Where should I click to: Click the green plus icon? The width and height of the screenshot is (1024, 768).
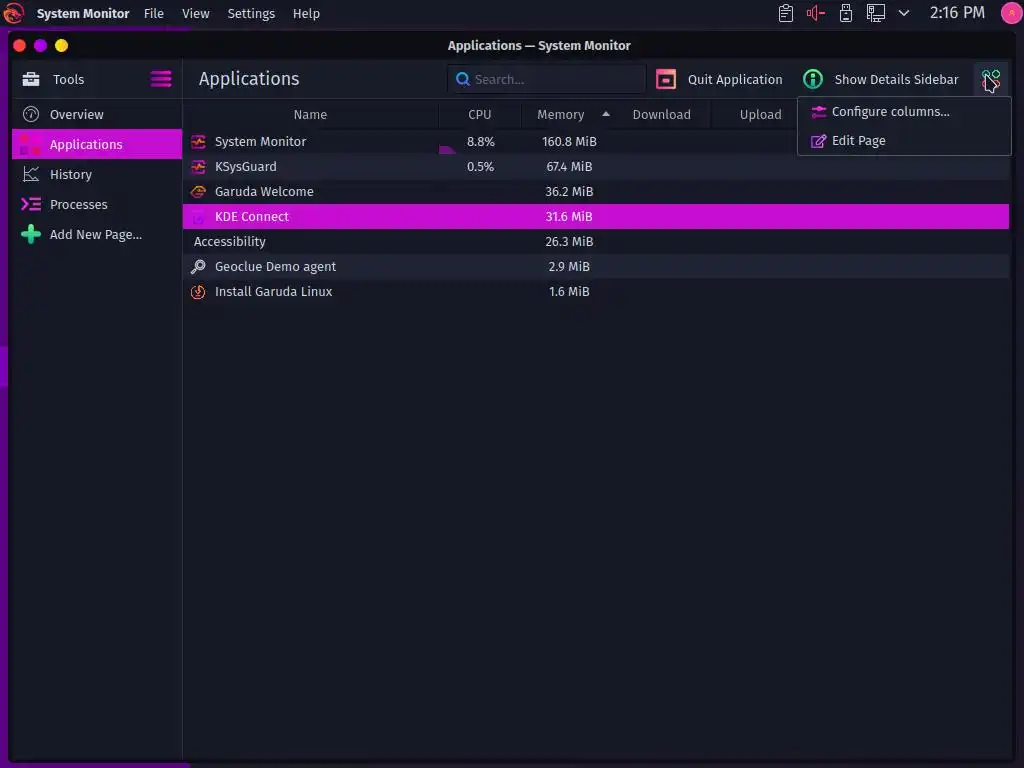coord(31,234)
